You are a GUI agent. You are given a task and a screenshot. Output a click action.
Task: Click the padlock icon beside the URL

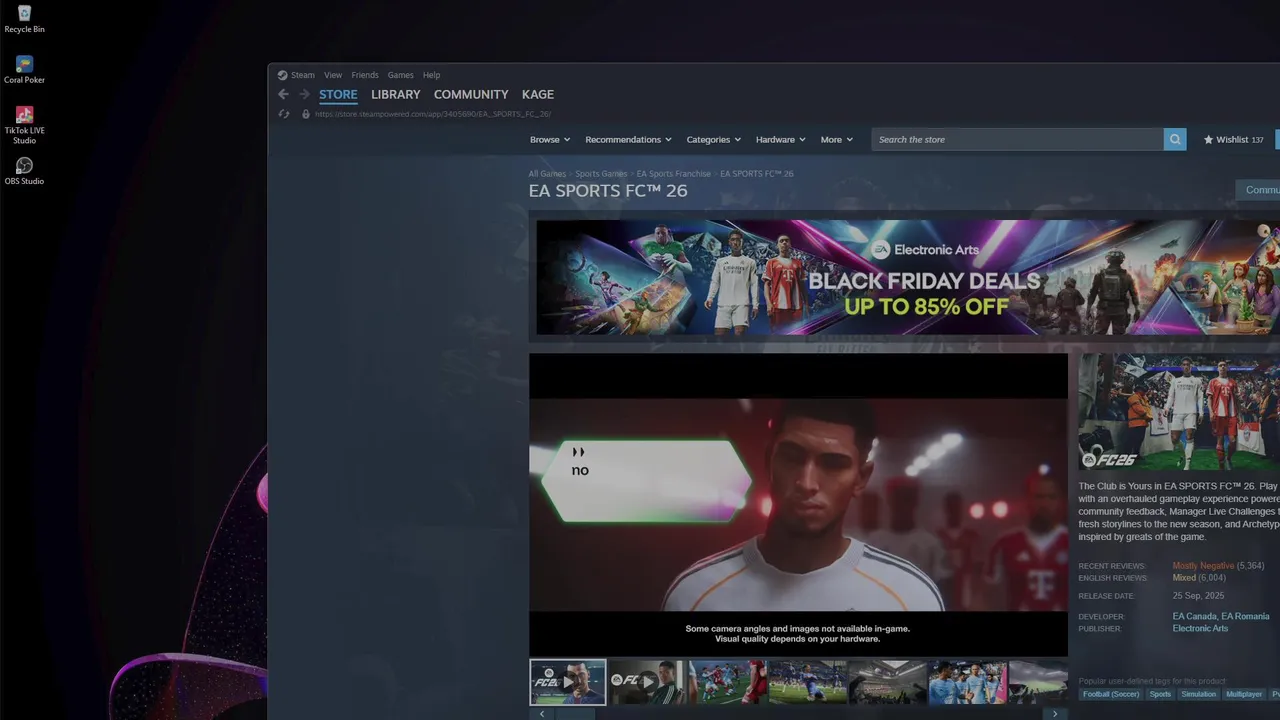pyautogui.click(x=306, y=114)
